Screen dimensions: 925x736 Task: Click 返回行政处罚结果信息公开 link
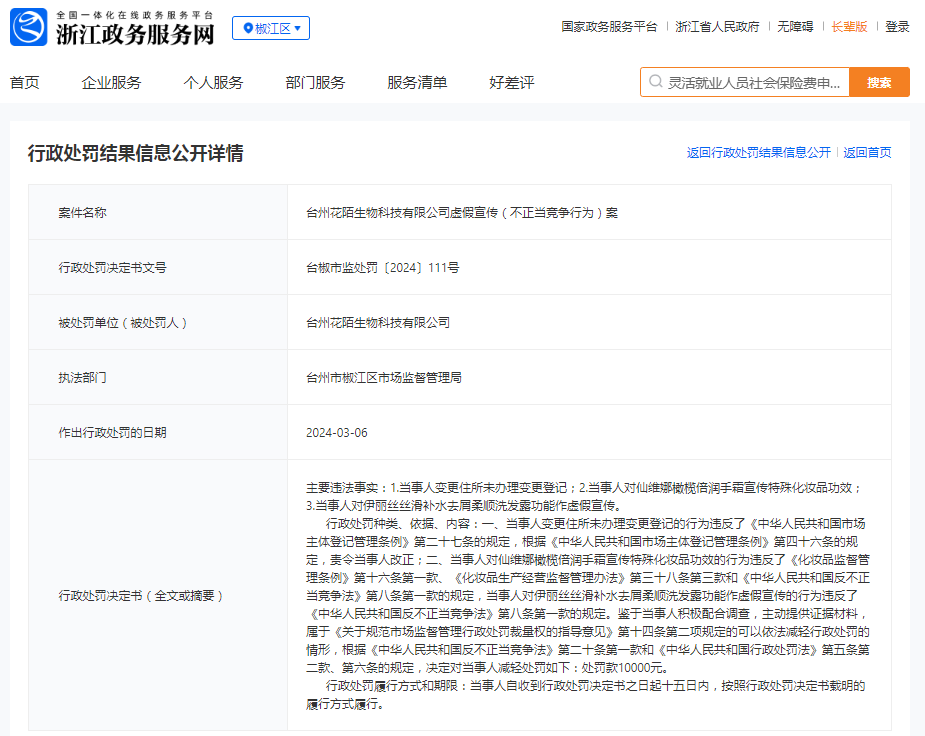point(758,153)
